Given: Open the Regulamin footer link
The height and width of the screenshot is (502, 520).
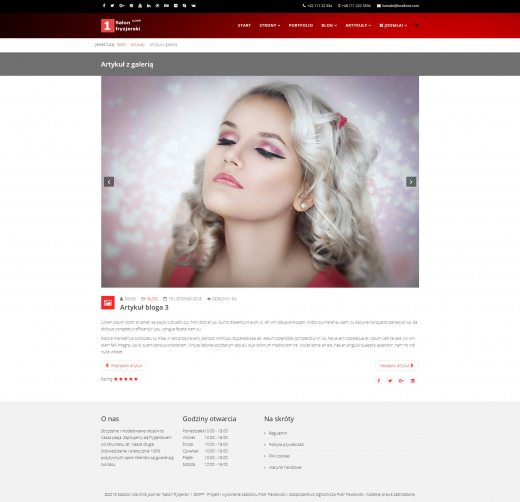Looking at the screenshot, I should 278,433.
